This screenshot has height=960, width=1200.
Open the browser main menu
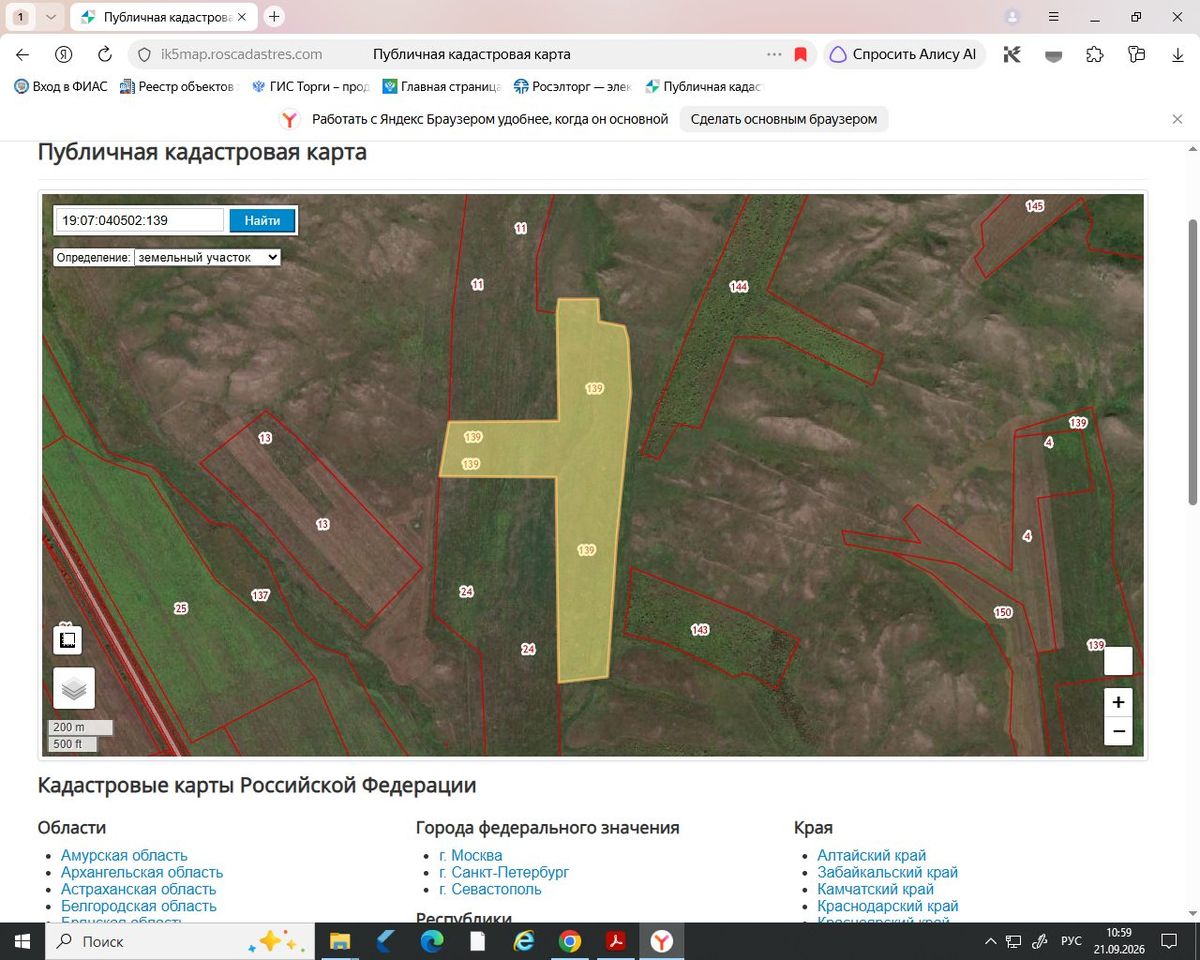coord(1053,17)
